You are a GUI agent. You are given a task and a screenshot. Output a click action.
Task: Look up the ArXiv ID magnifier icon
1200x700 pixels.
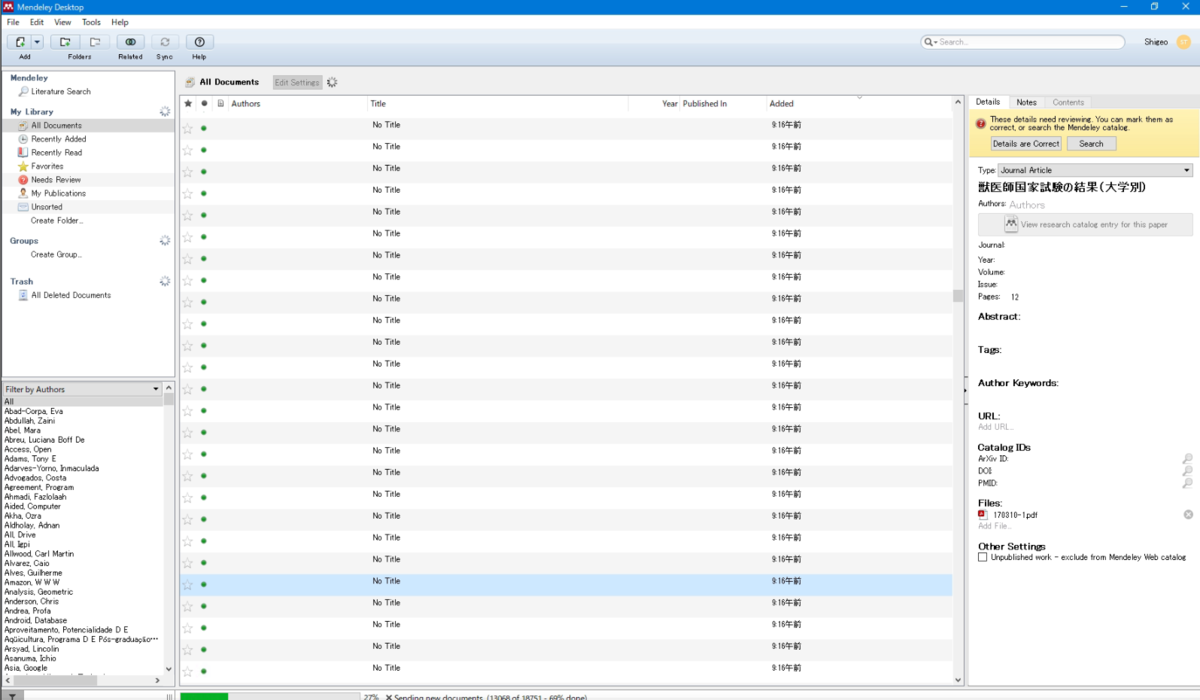pos(1187,459)
